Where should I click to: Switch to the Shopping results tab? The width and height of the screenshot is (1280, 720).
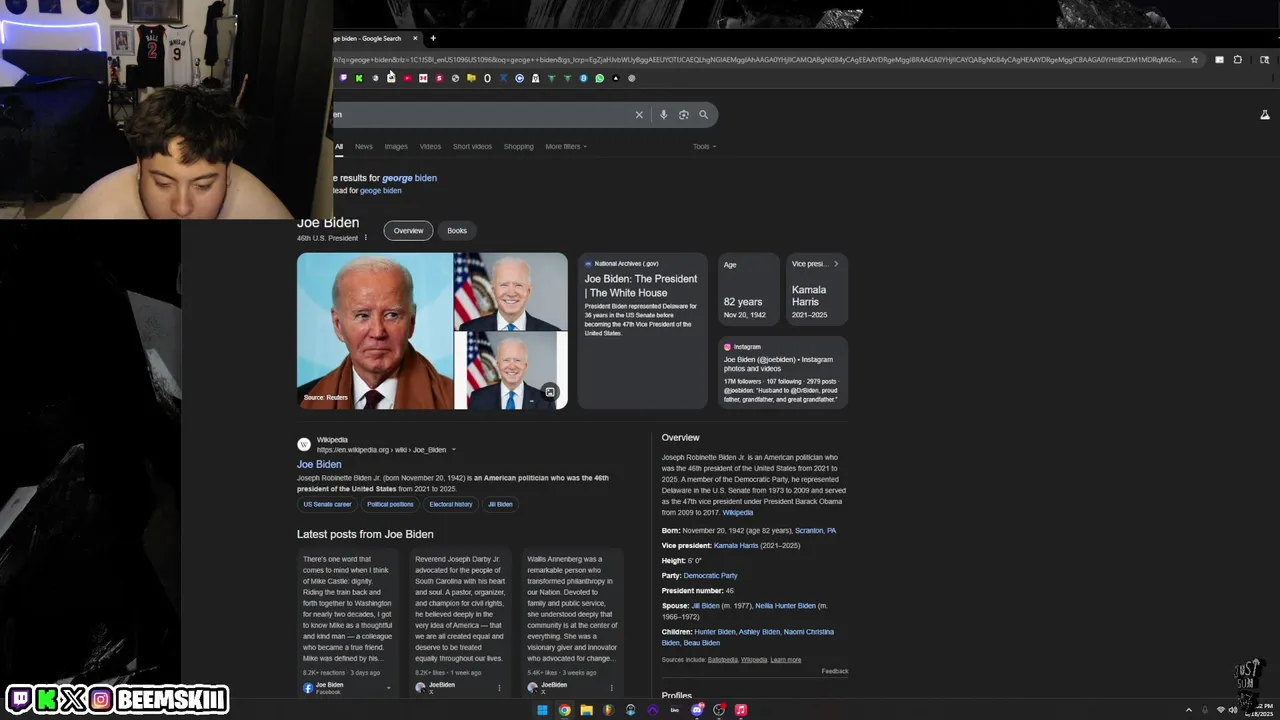pyautogui.click(x=518, y=147)
